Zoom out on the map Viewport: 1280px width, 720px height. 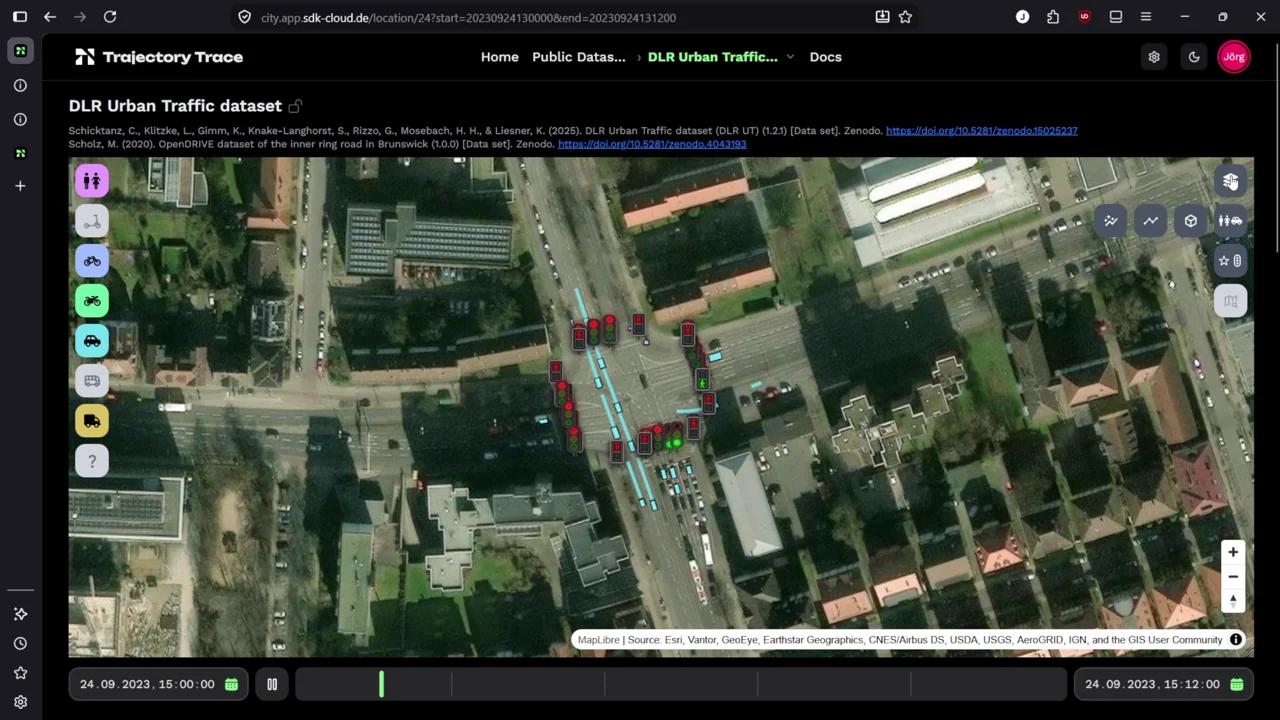pyautogui.click(x=1233, y=576)
